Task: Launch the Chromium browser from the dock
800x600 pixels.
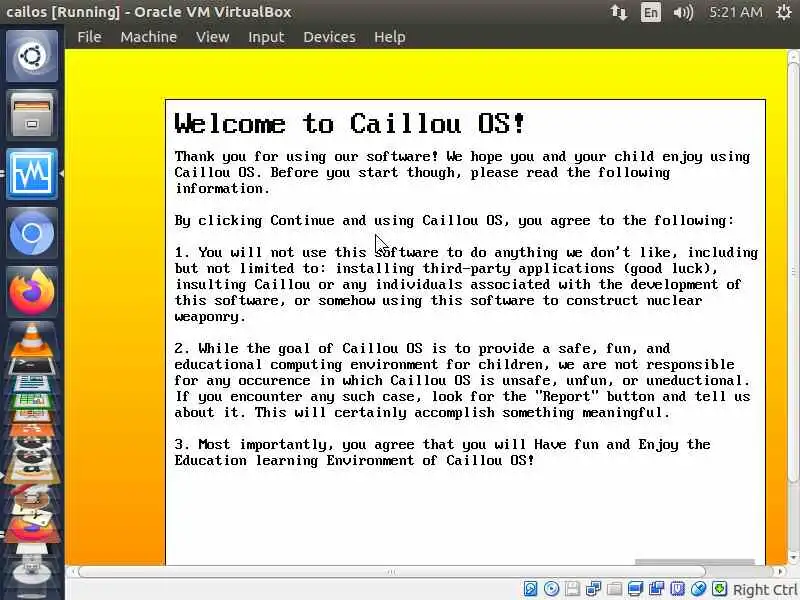Action: [x=32, y=233]
